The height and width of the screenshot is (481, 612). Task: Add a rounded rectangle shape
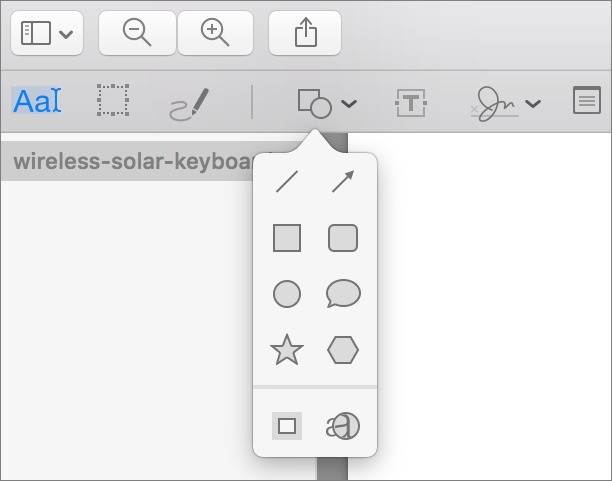343,238
